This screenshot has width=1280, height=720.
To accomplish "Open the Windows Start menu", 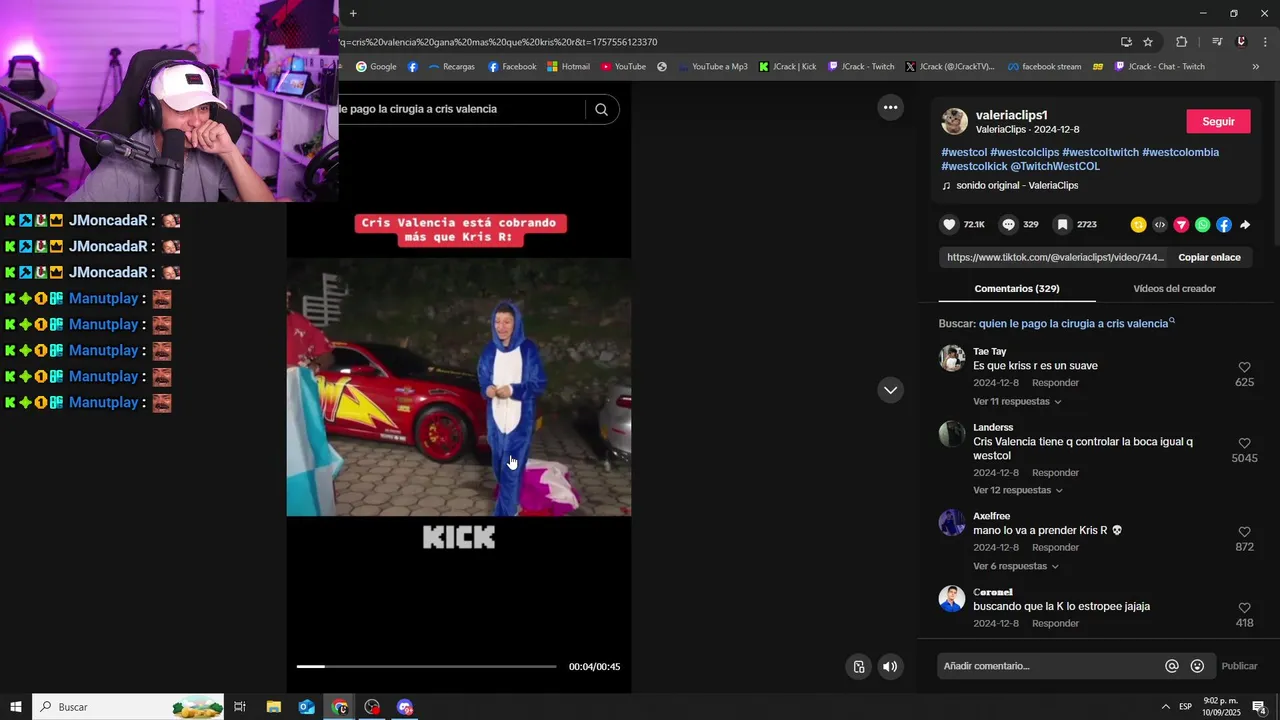I will pyautogui.click(x=16, y=707).
